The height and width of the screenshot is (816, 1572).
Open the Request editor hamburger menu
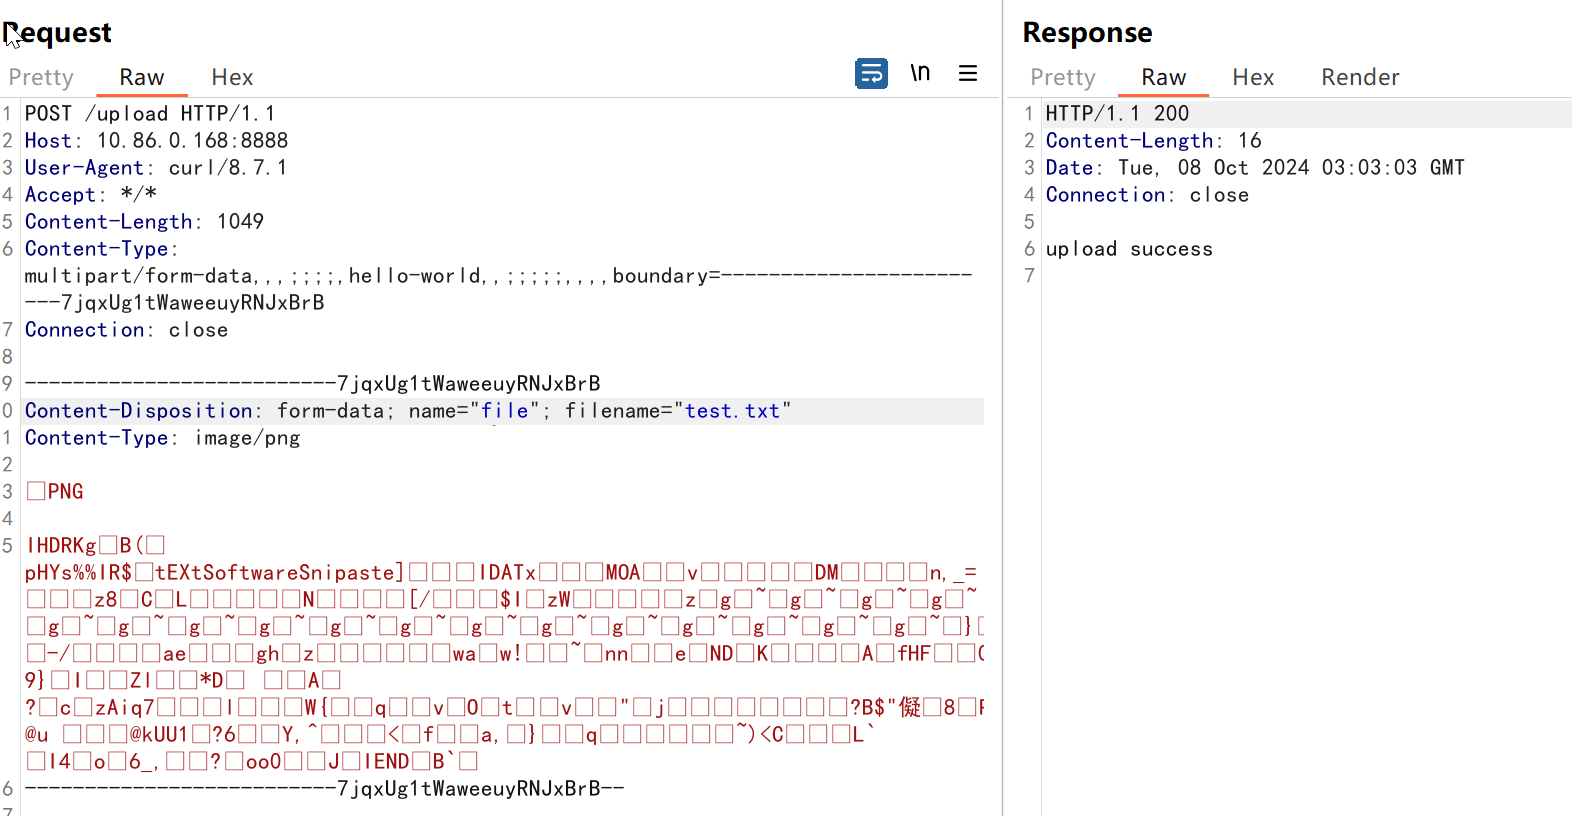[967, 73]
